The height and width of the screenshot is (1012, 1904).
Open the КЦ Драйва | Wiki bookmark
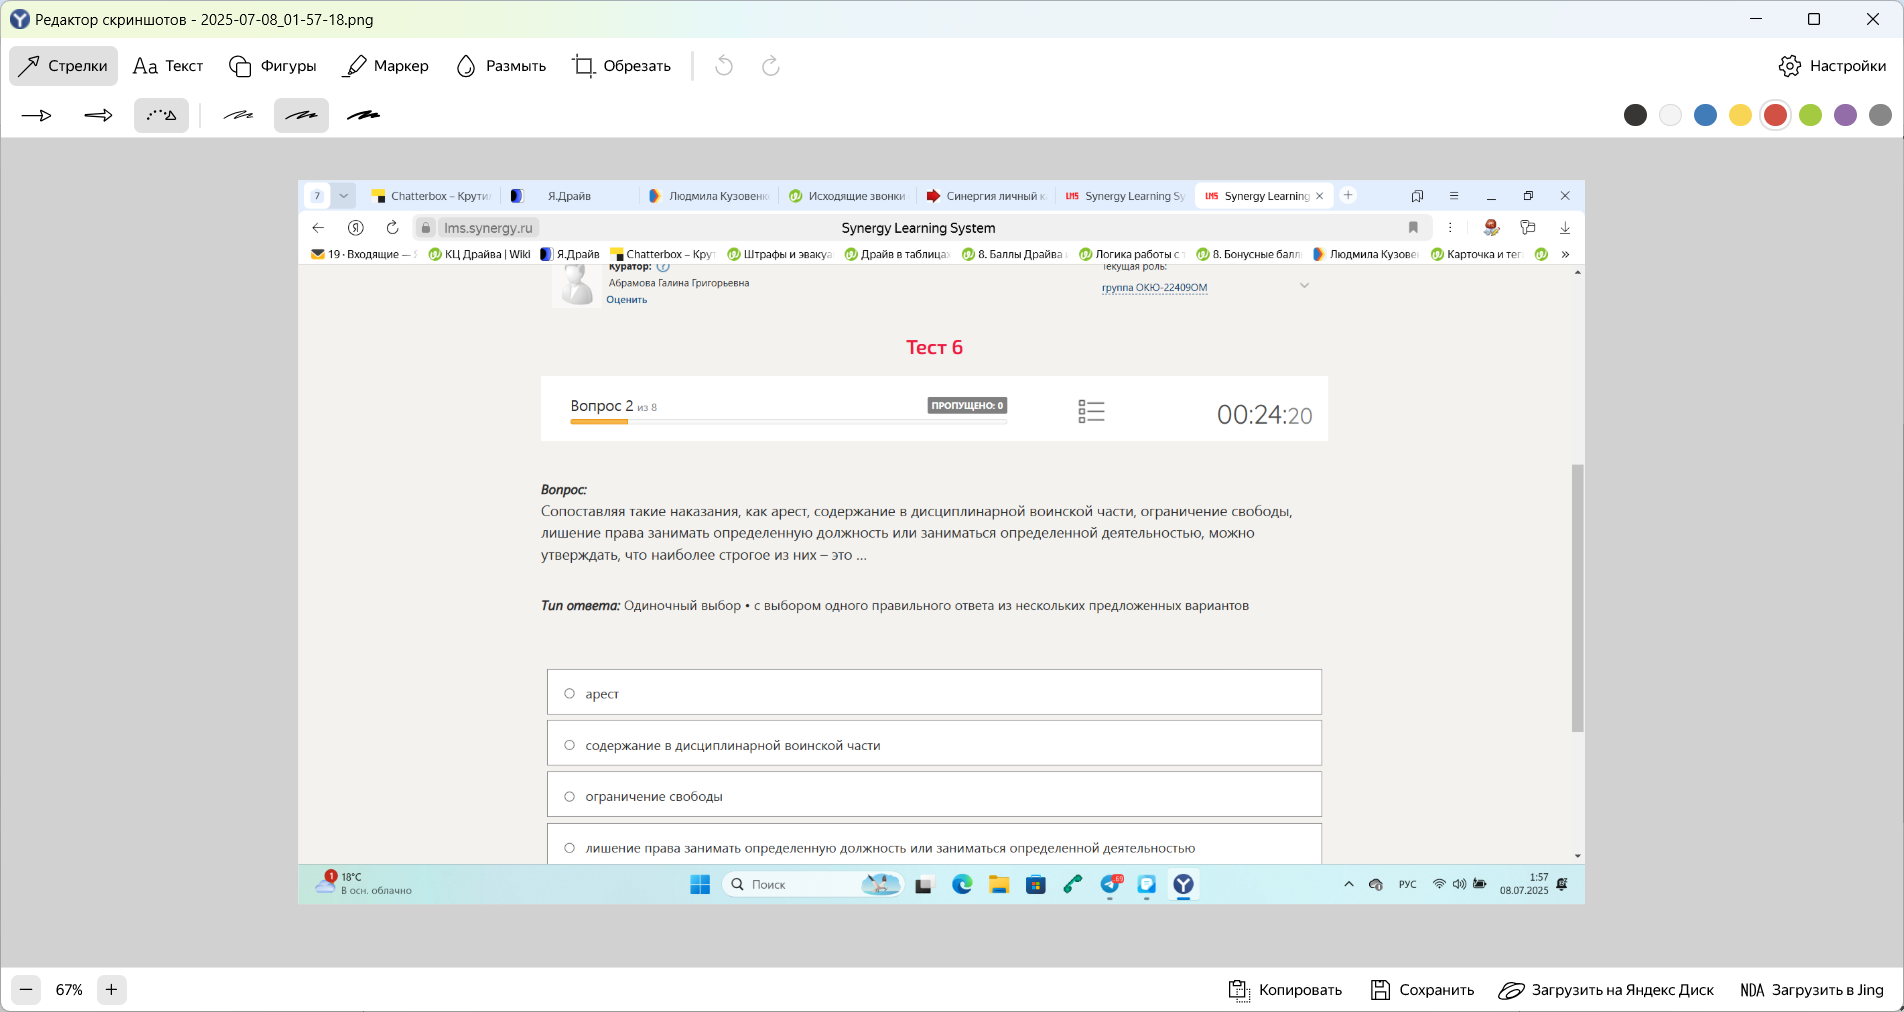(x=479, y=254)
